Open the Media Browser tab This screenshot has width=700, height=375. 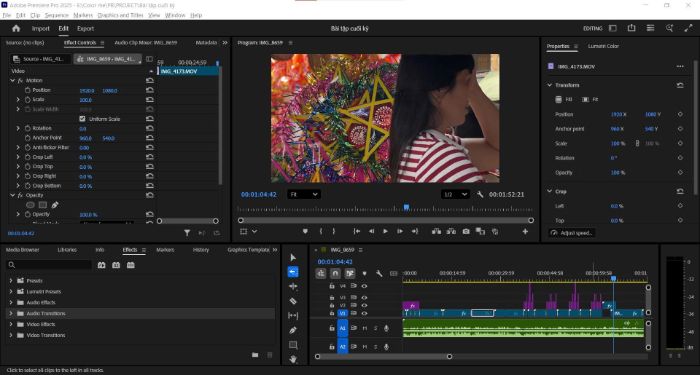[x=22, y=250]
